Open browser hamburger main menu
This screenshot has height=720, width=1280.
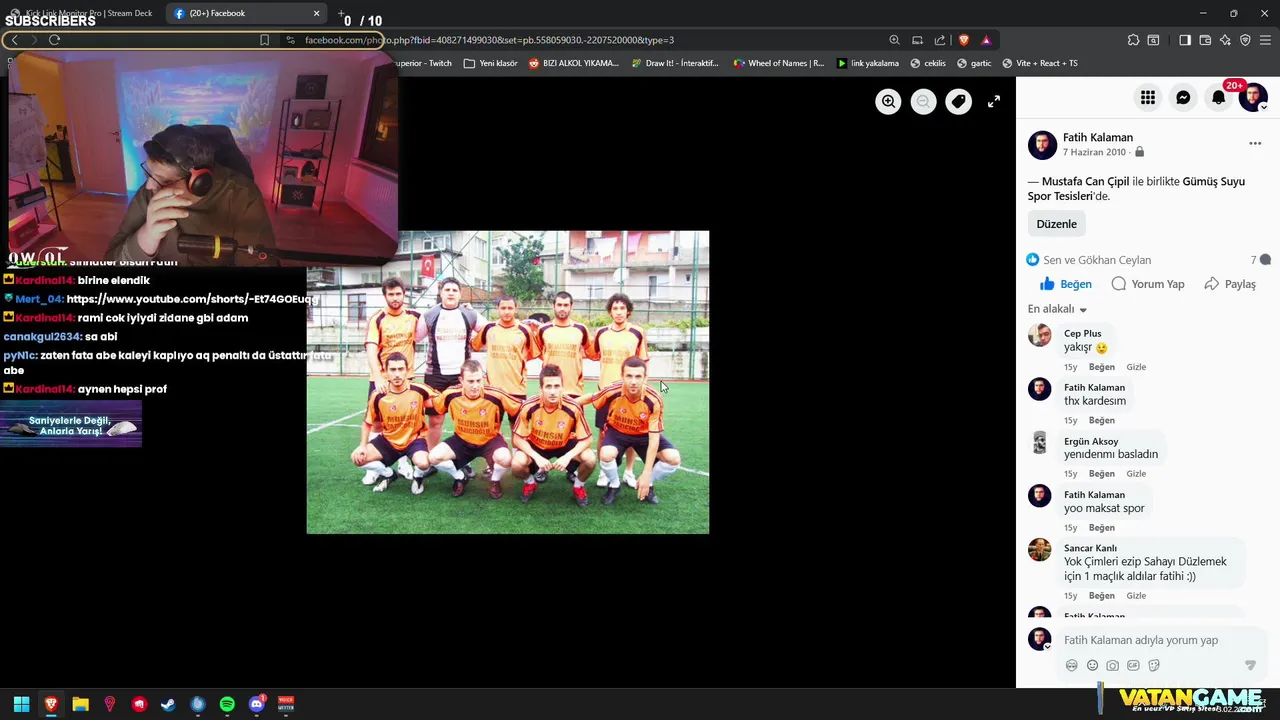click(x=1266, y=40)
